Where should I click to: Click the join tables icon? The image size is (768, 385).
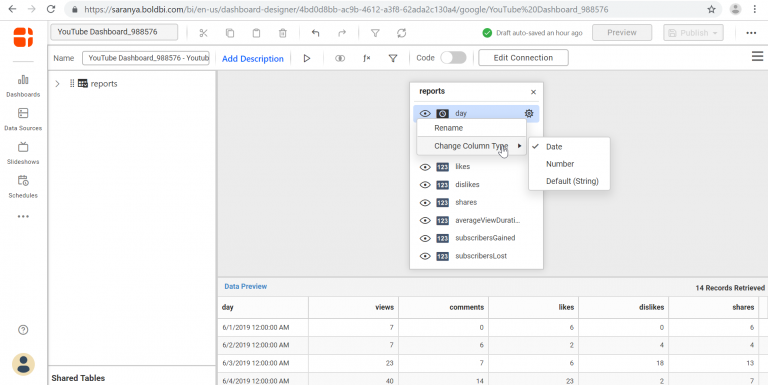pos(339,58)
